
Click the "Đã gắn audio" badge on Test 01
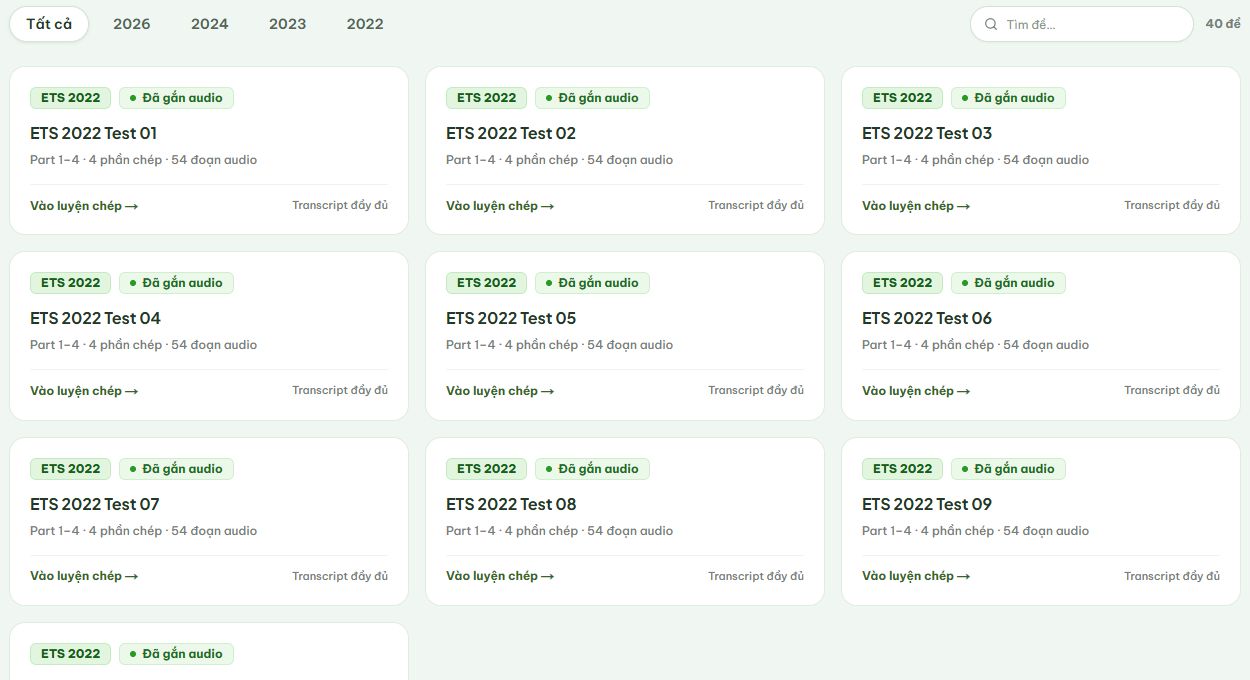click(176, 97)
